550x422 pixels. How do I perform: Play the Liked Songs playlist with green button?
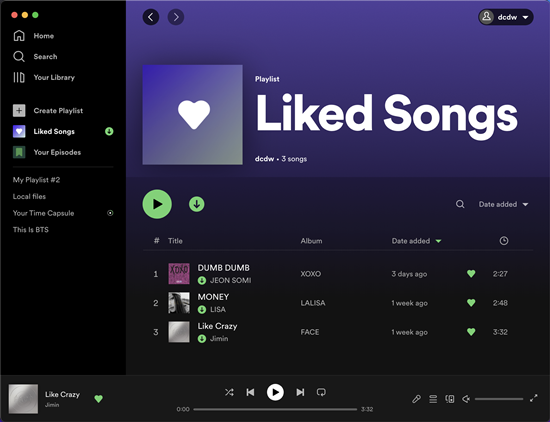157,204
